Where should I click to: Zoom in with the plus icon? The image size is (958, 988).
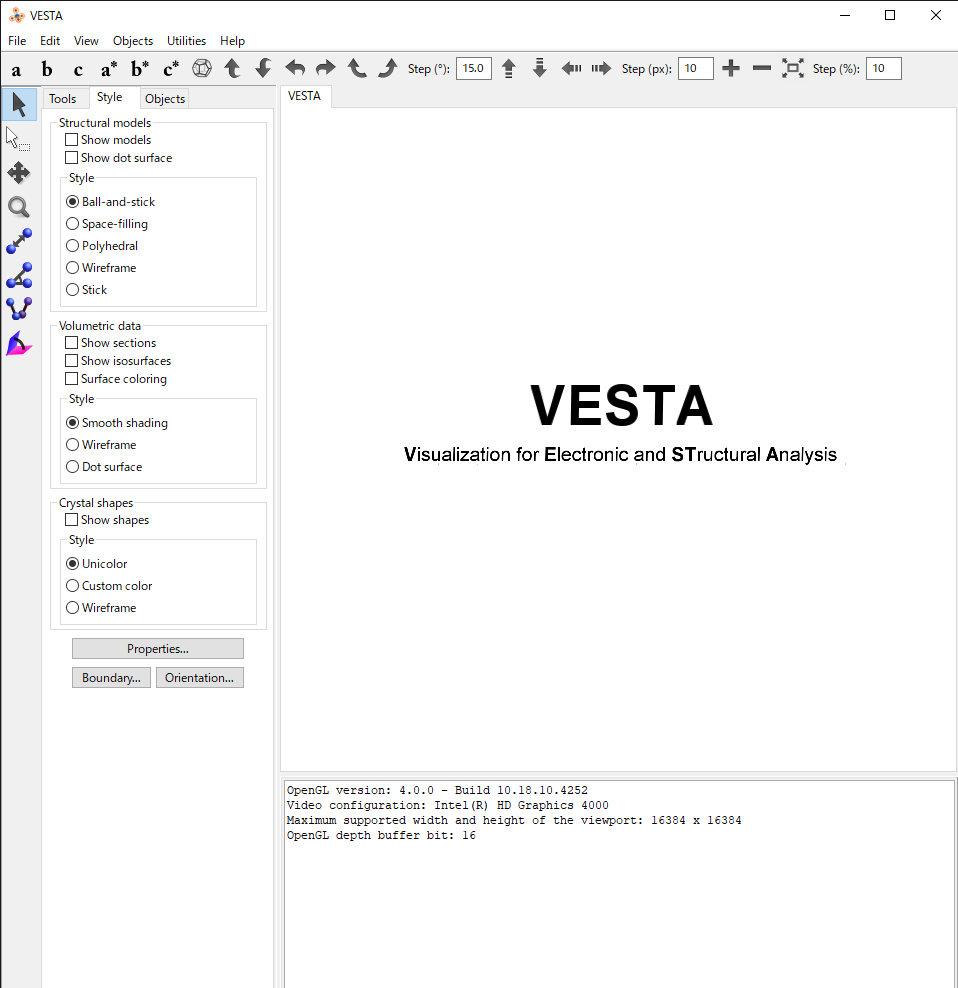coord(731,68)
